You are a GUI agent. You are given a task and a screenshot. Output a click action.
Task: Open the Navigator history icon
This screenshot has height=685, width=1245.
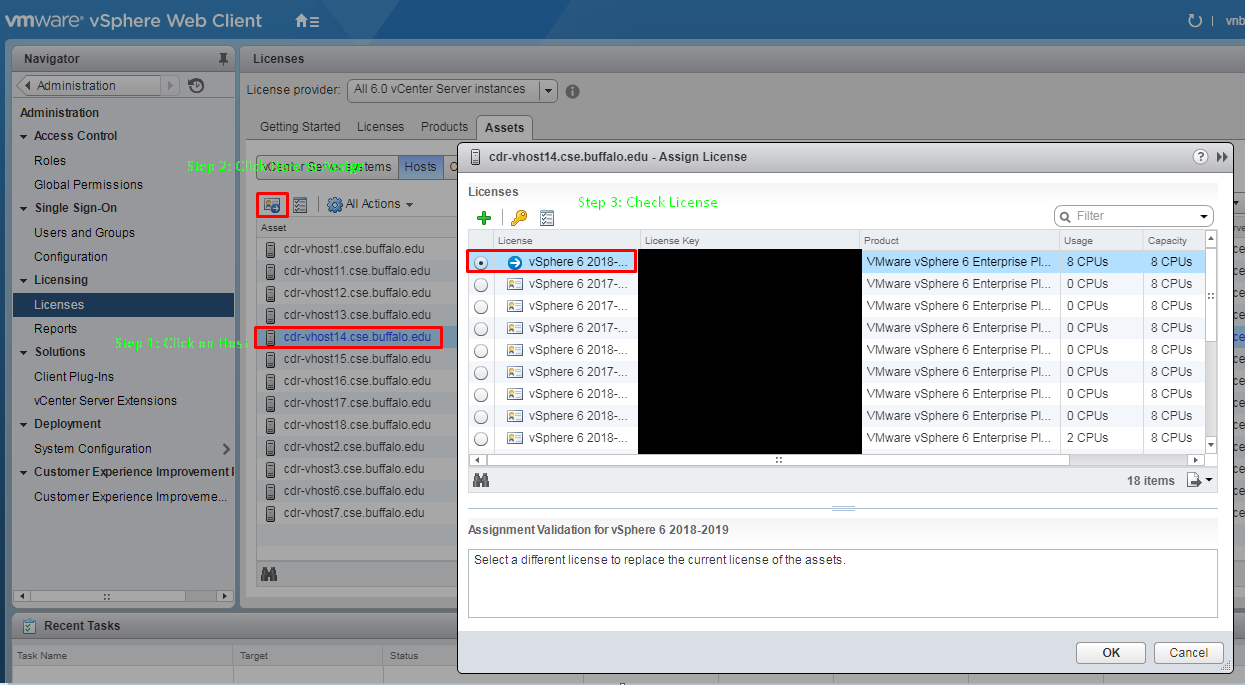tap(196, 86)
